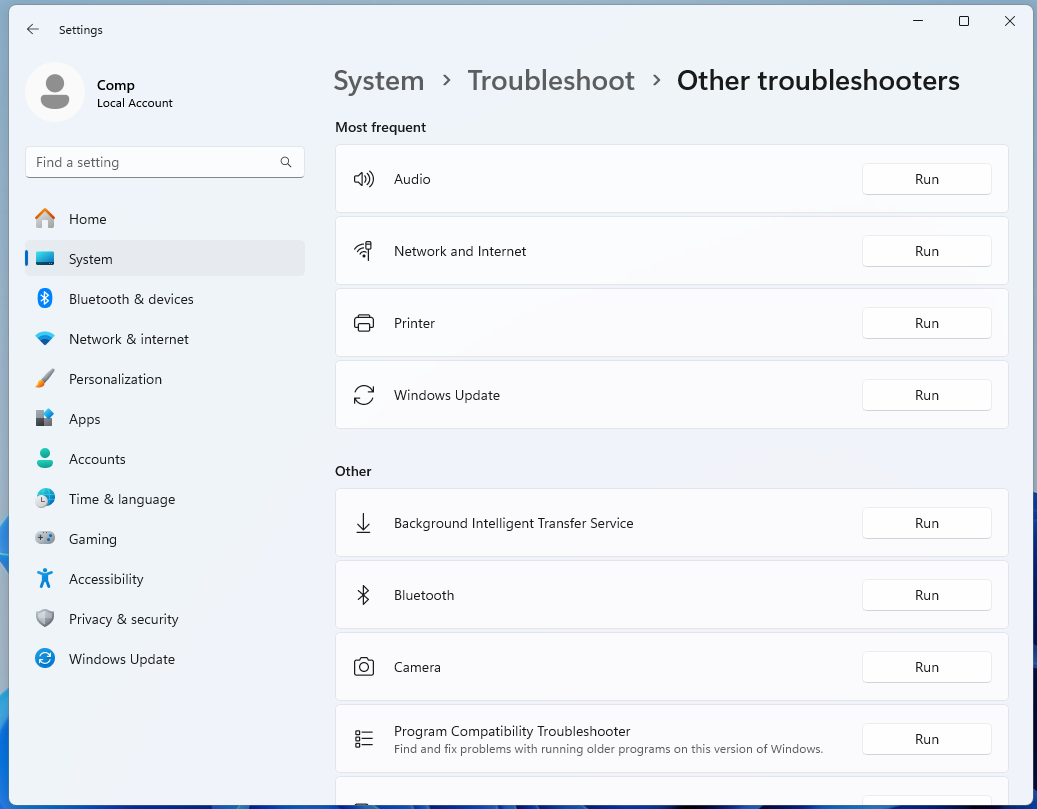
Task: Select System in the sidebar
Action: (x=165, y=259)
